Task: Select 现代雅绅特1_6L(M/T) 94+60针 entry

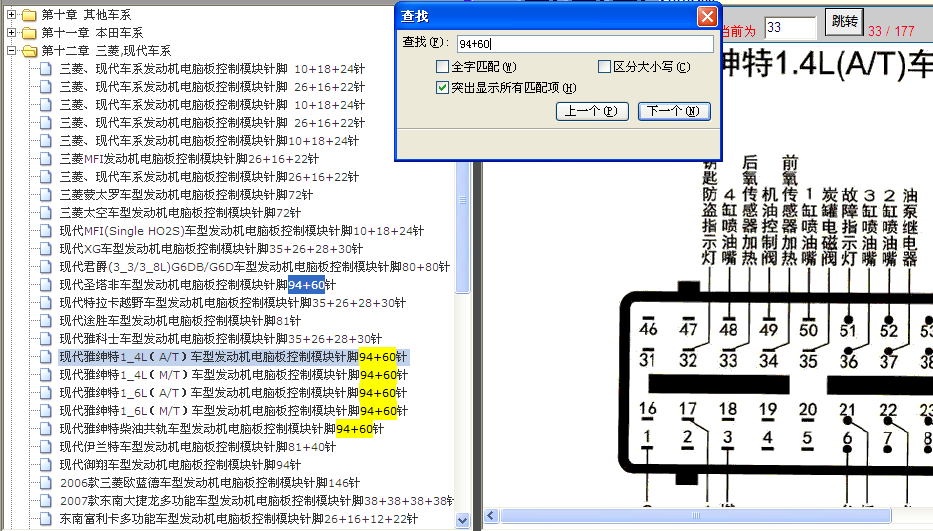Action: tap(234, 411)
